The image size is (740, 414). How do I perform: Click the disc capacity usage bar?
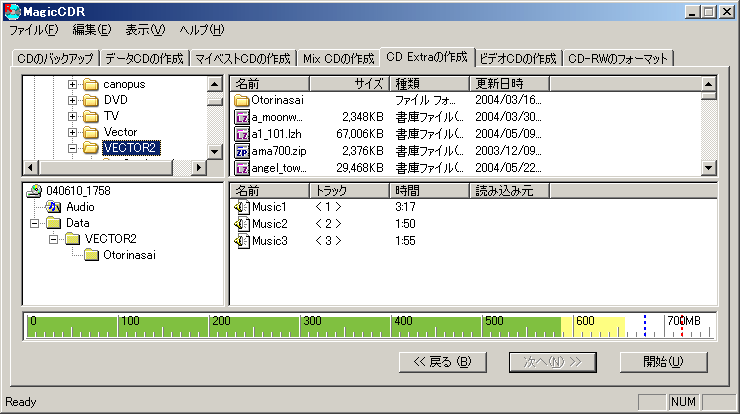pyautogui.click(x=370, y=326)
